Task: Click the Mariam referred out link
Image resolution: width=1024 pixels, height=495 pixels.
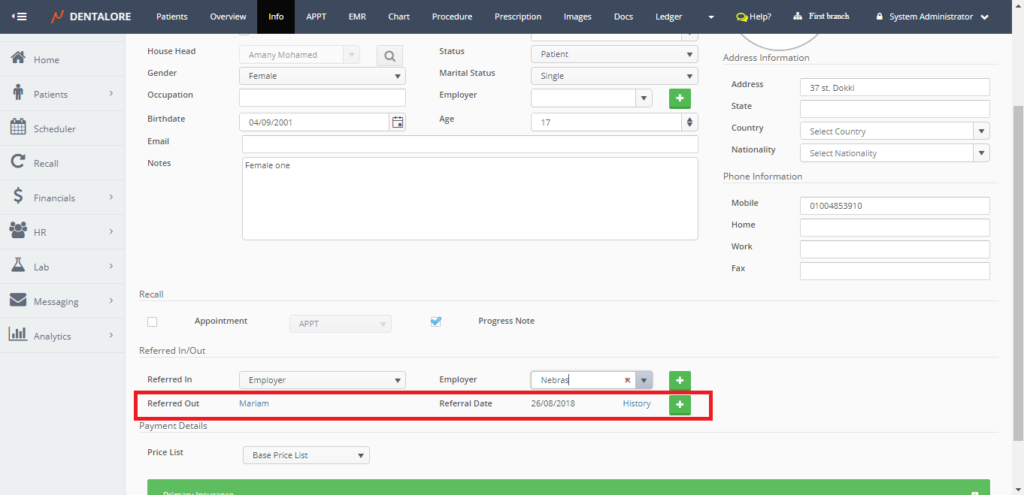Action: pos(254,404)
